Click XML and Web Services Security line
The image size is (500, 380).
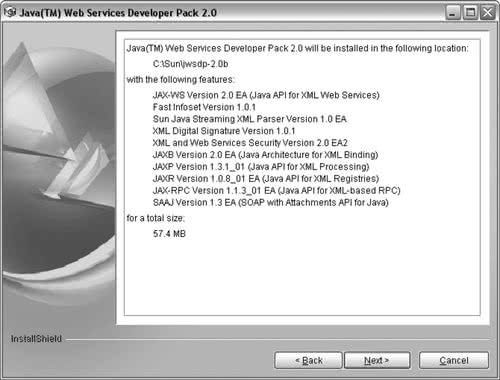(250, 143)
